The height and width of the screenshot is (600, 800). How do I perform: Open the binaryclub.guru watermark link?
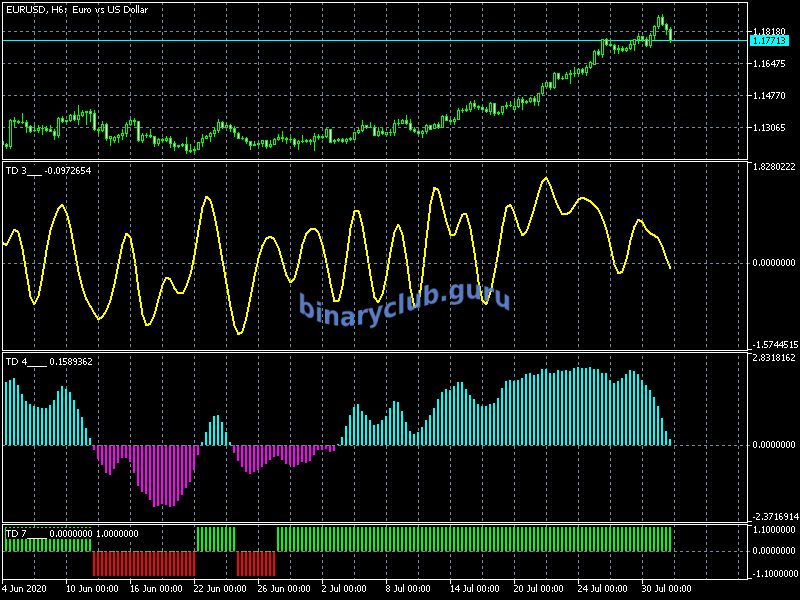tap(404, 300)
